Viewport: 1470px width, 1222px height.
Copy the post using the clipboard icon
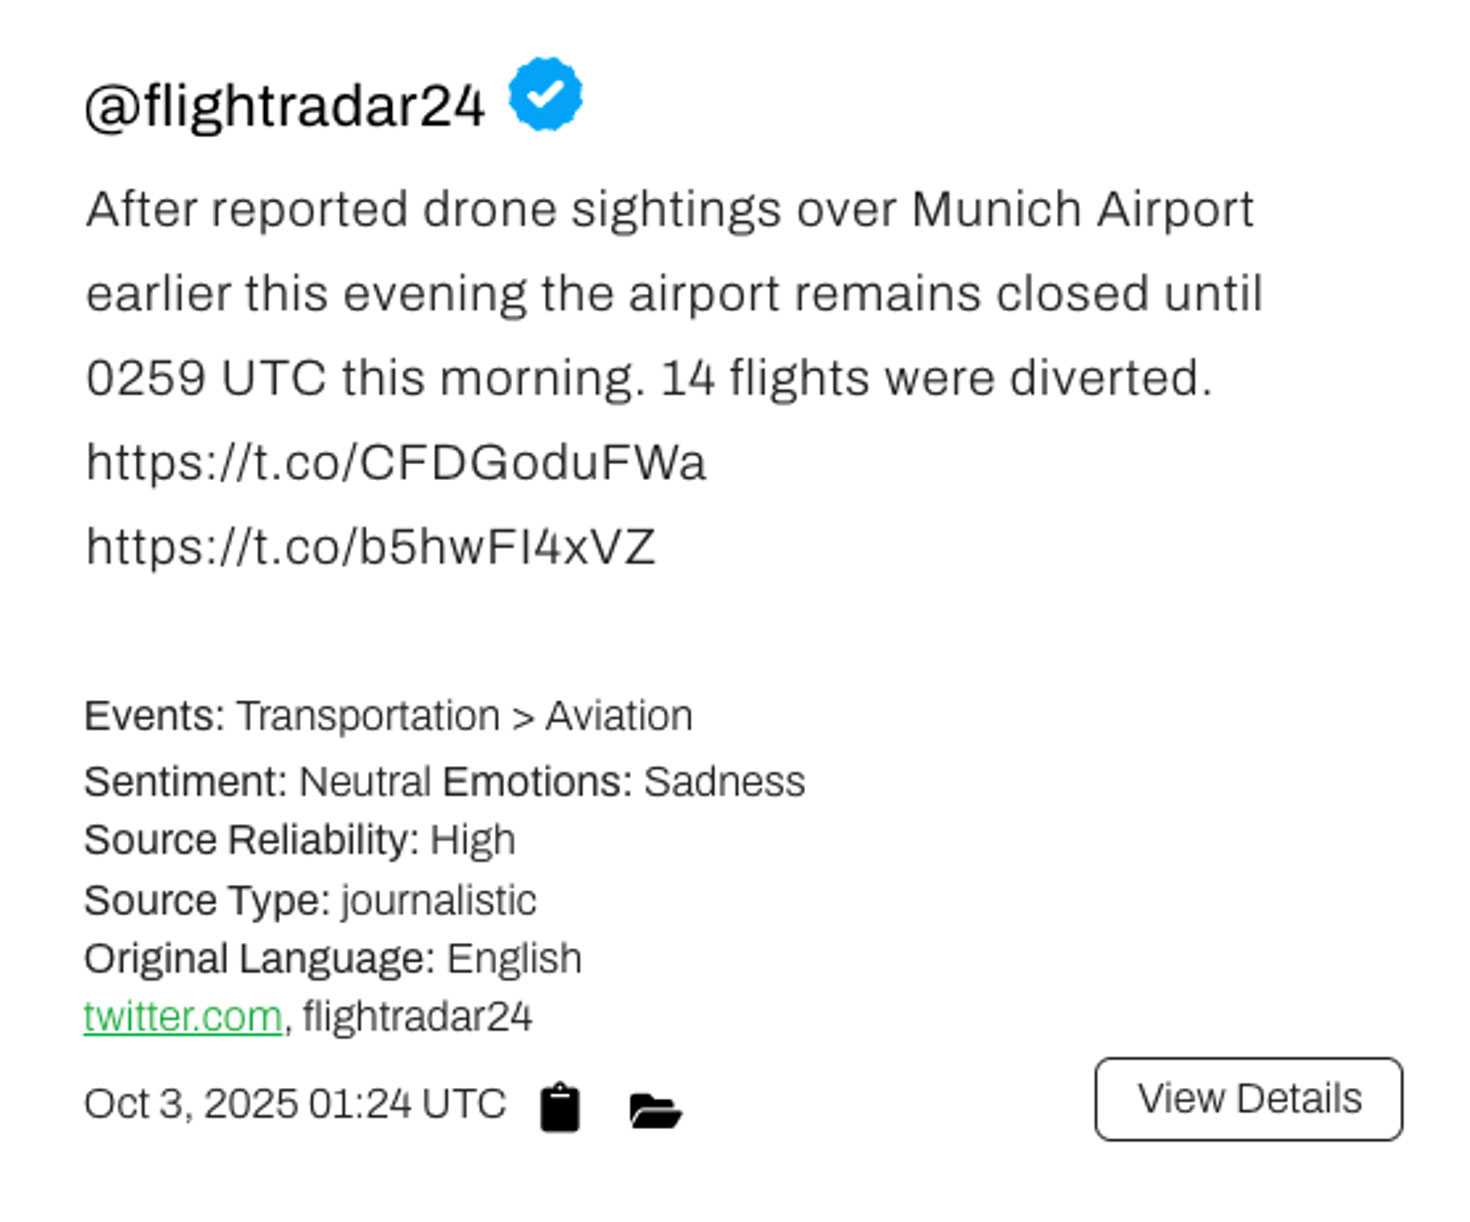(560, 1107)
